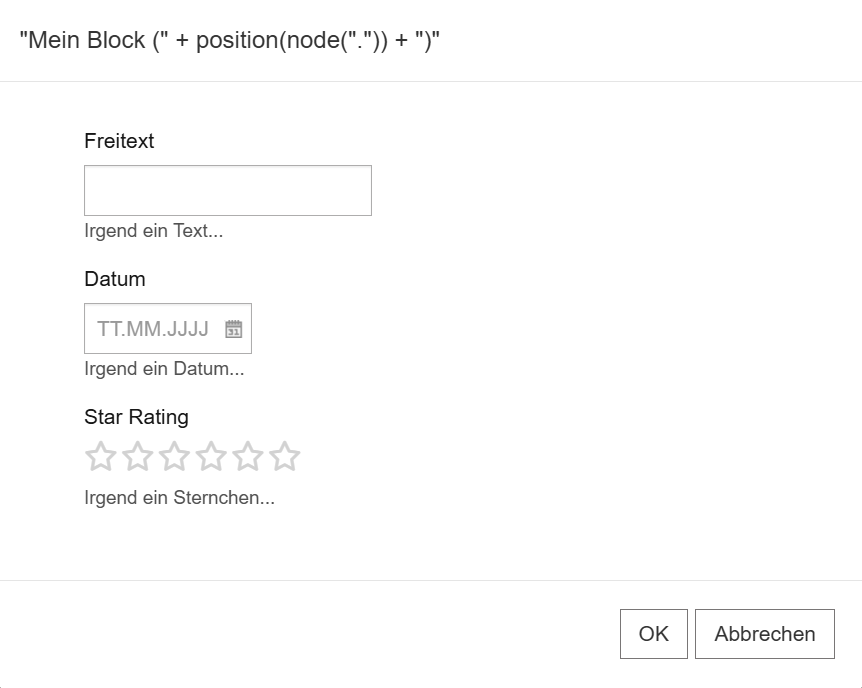Click empty footer area left of OK
Viewport: 862px width, 688px height.
coord(300,634)
